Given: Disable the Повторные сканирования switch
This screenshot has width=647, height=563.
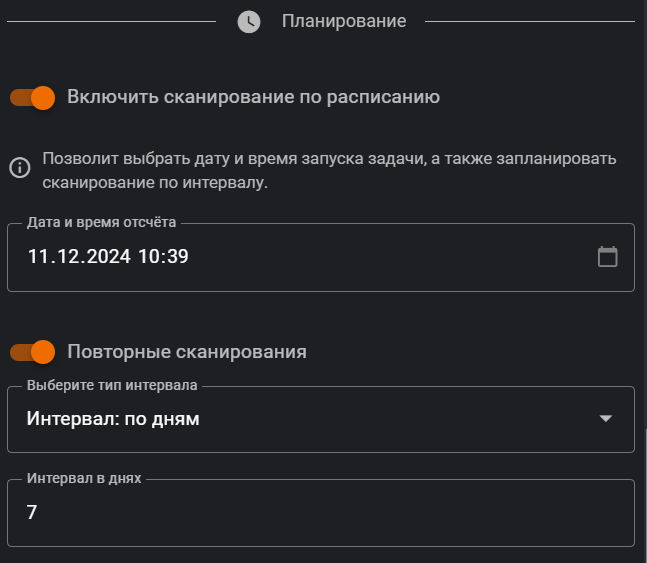Looking at the screenshot, I should (x=32, y=352).
